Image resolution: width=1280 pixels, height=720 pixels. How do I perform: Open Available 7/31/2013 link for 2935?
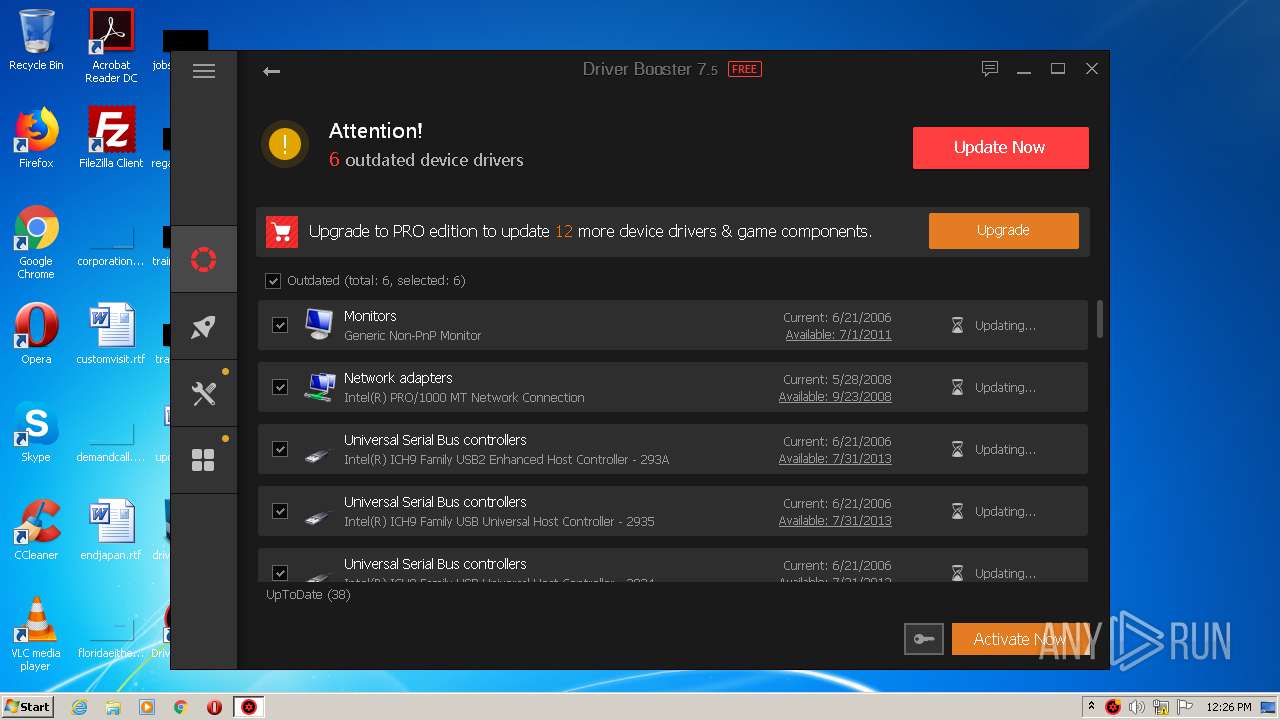[835, 521]
